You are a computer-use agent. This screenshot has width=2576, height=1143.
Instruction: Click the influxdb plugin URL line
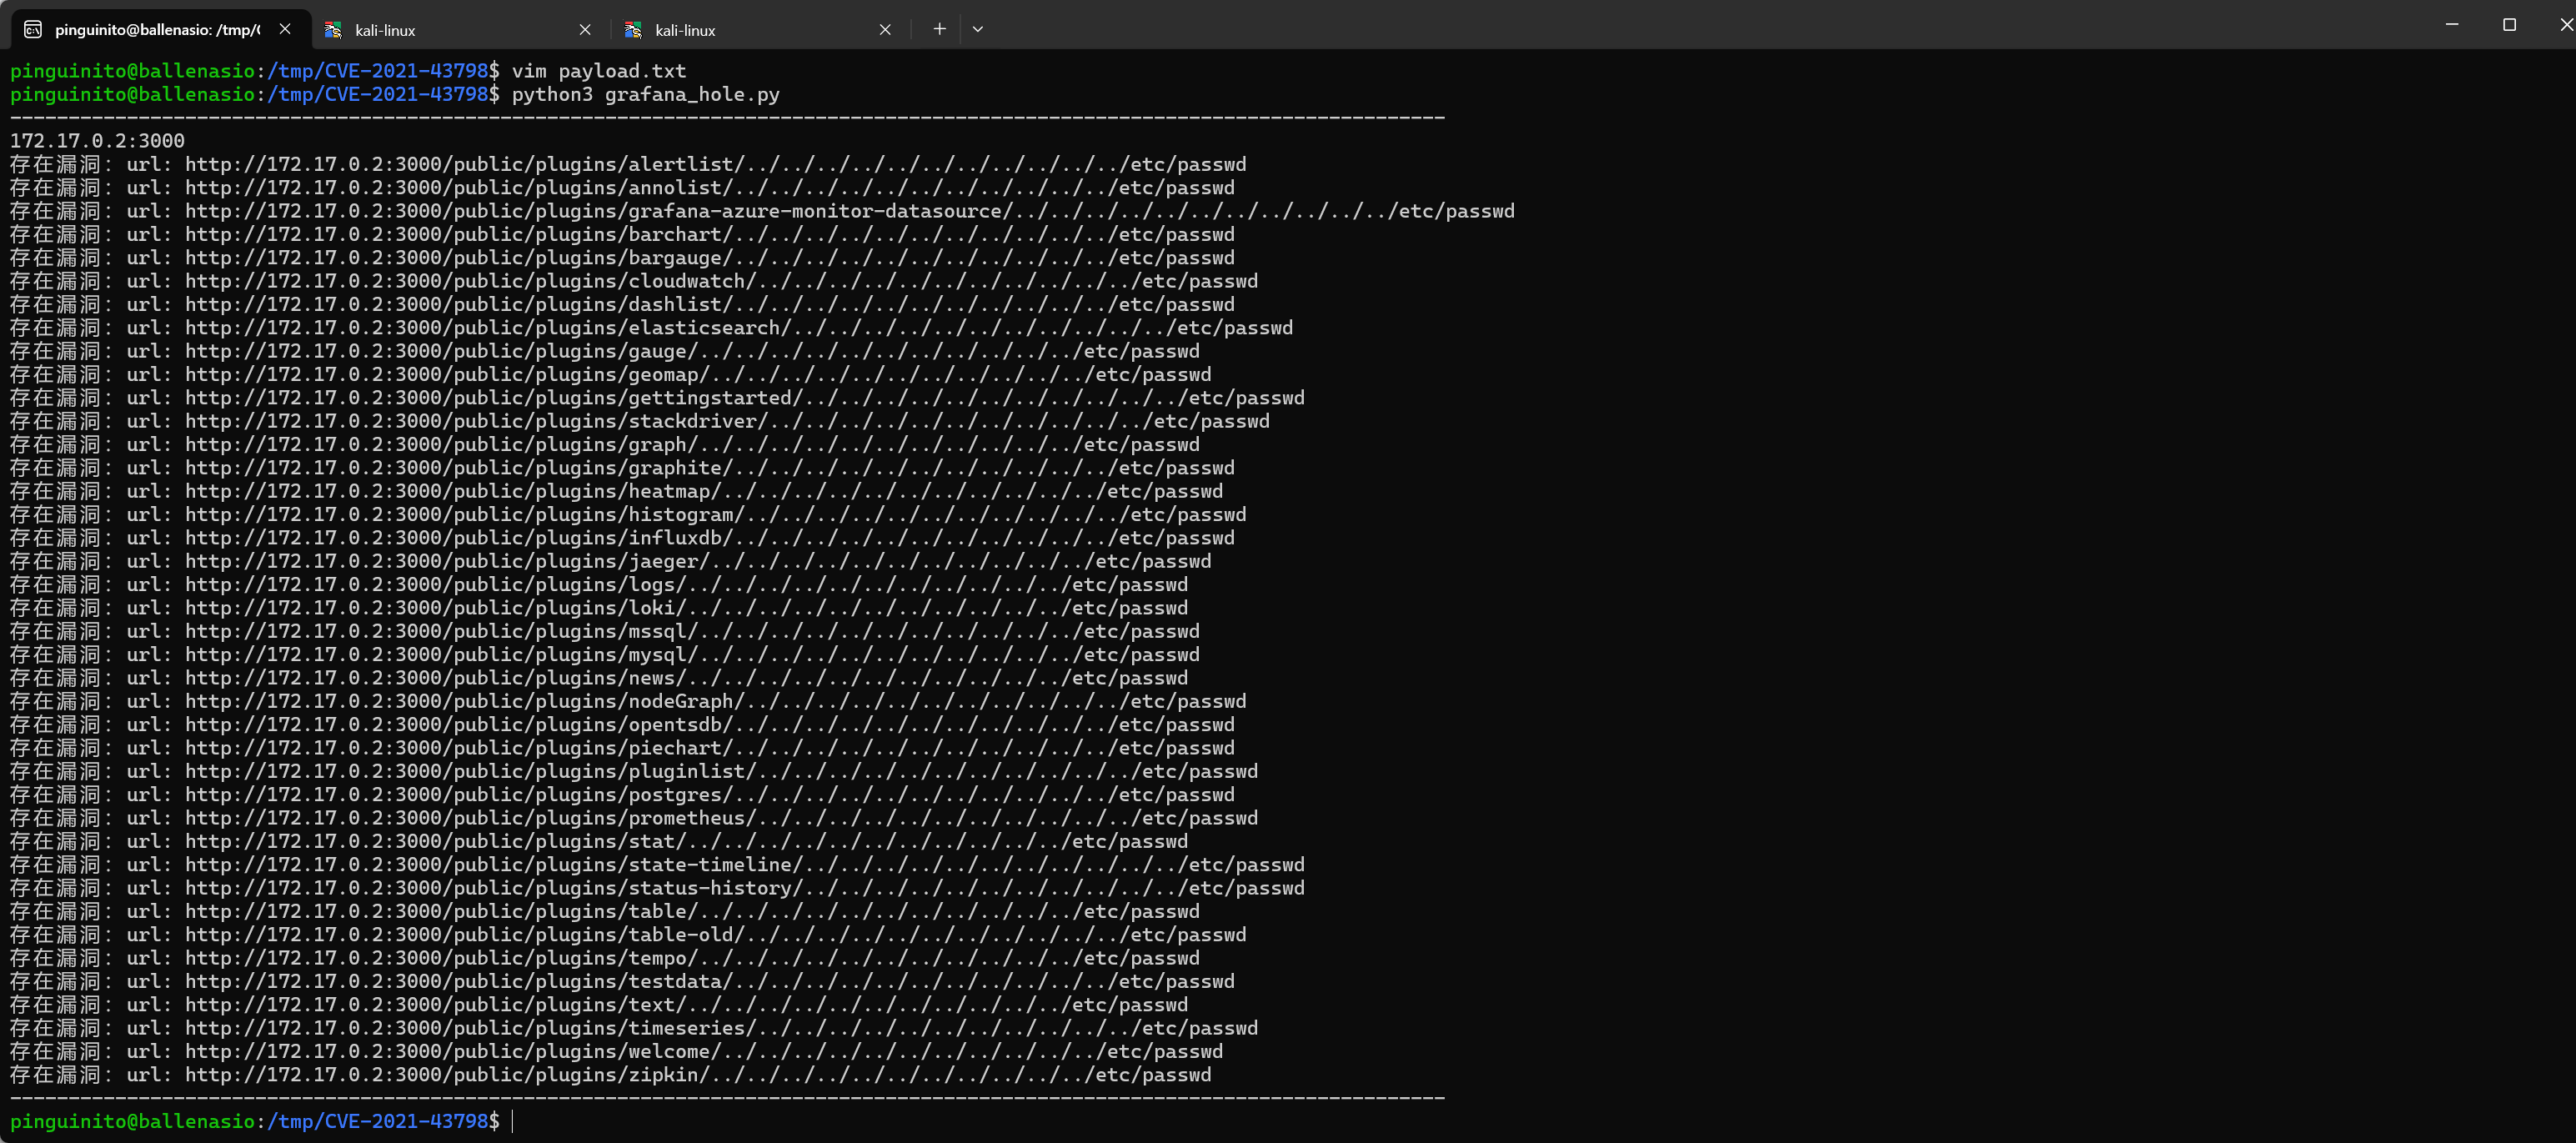(622, 537)
